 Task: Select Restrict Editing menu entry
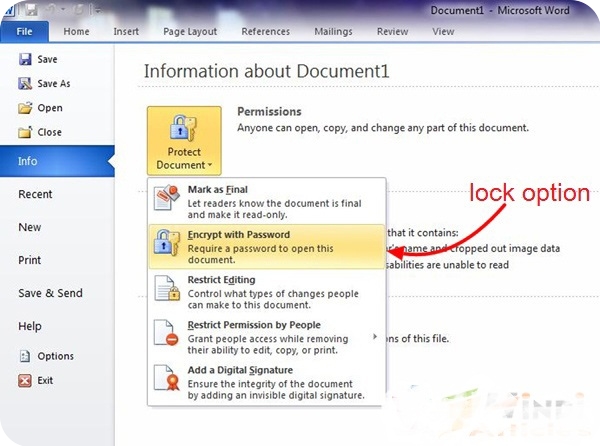click(266, 292)
